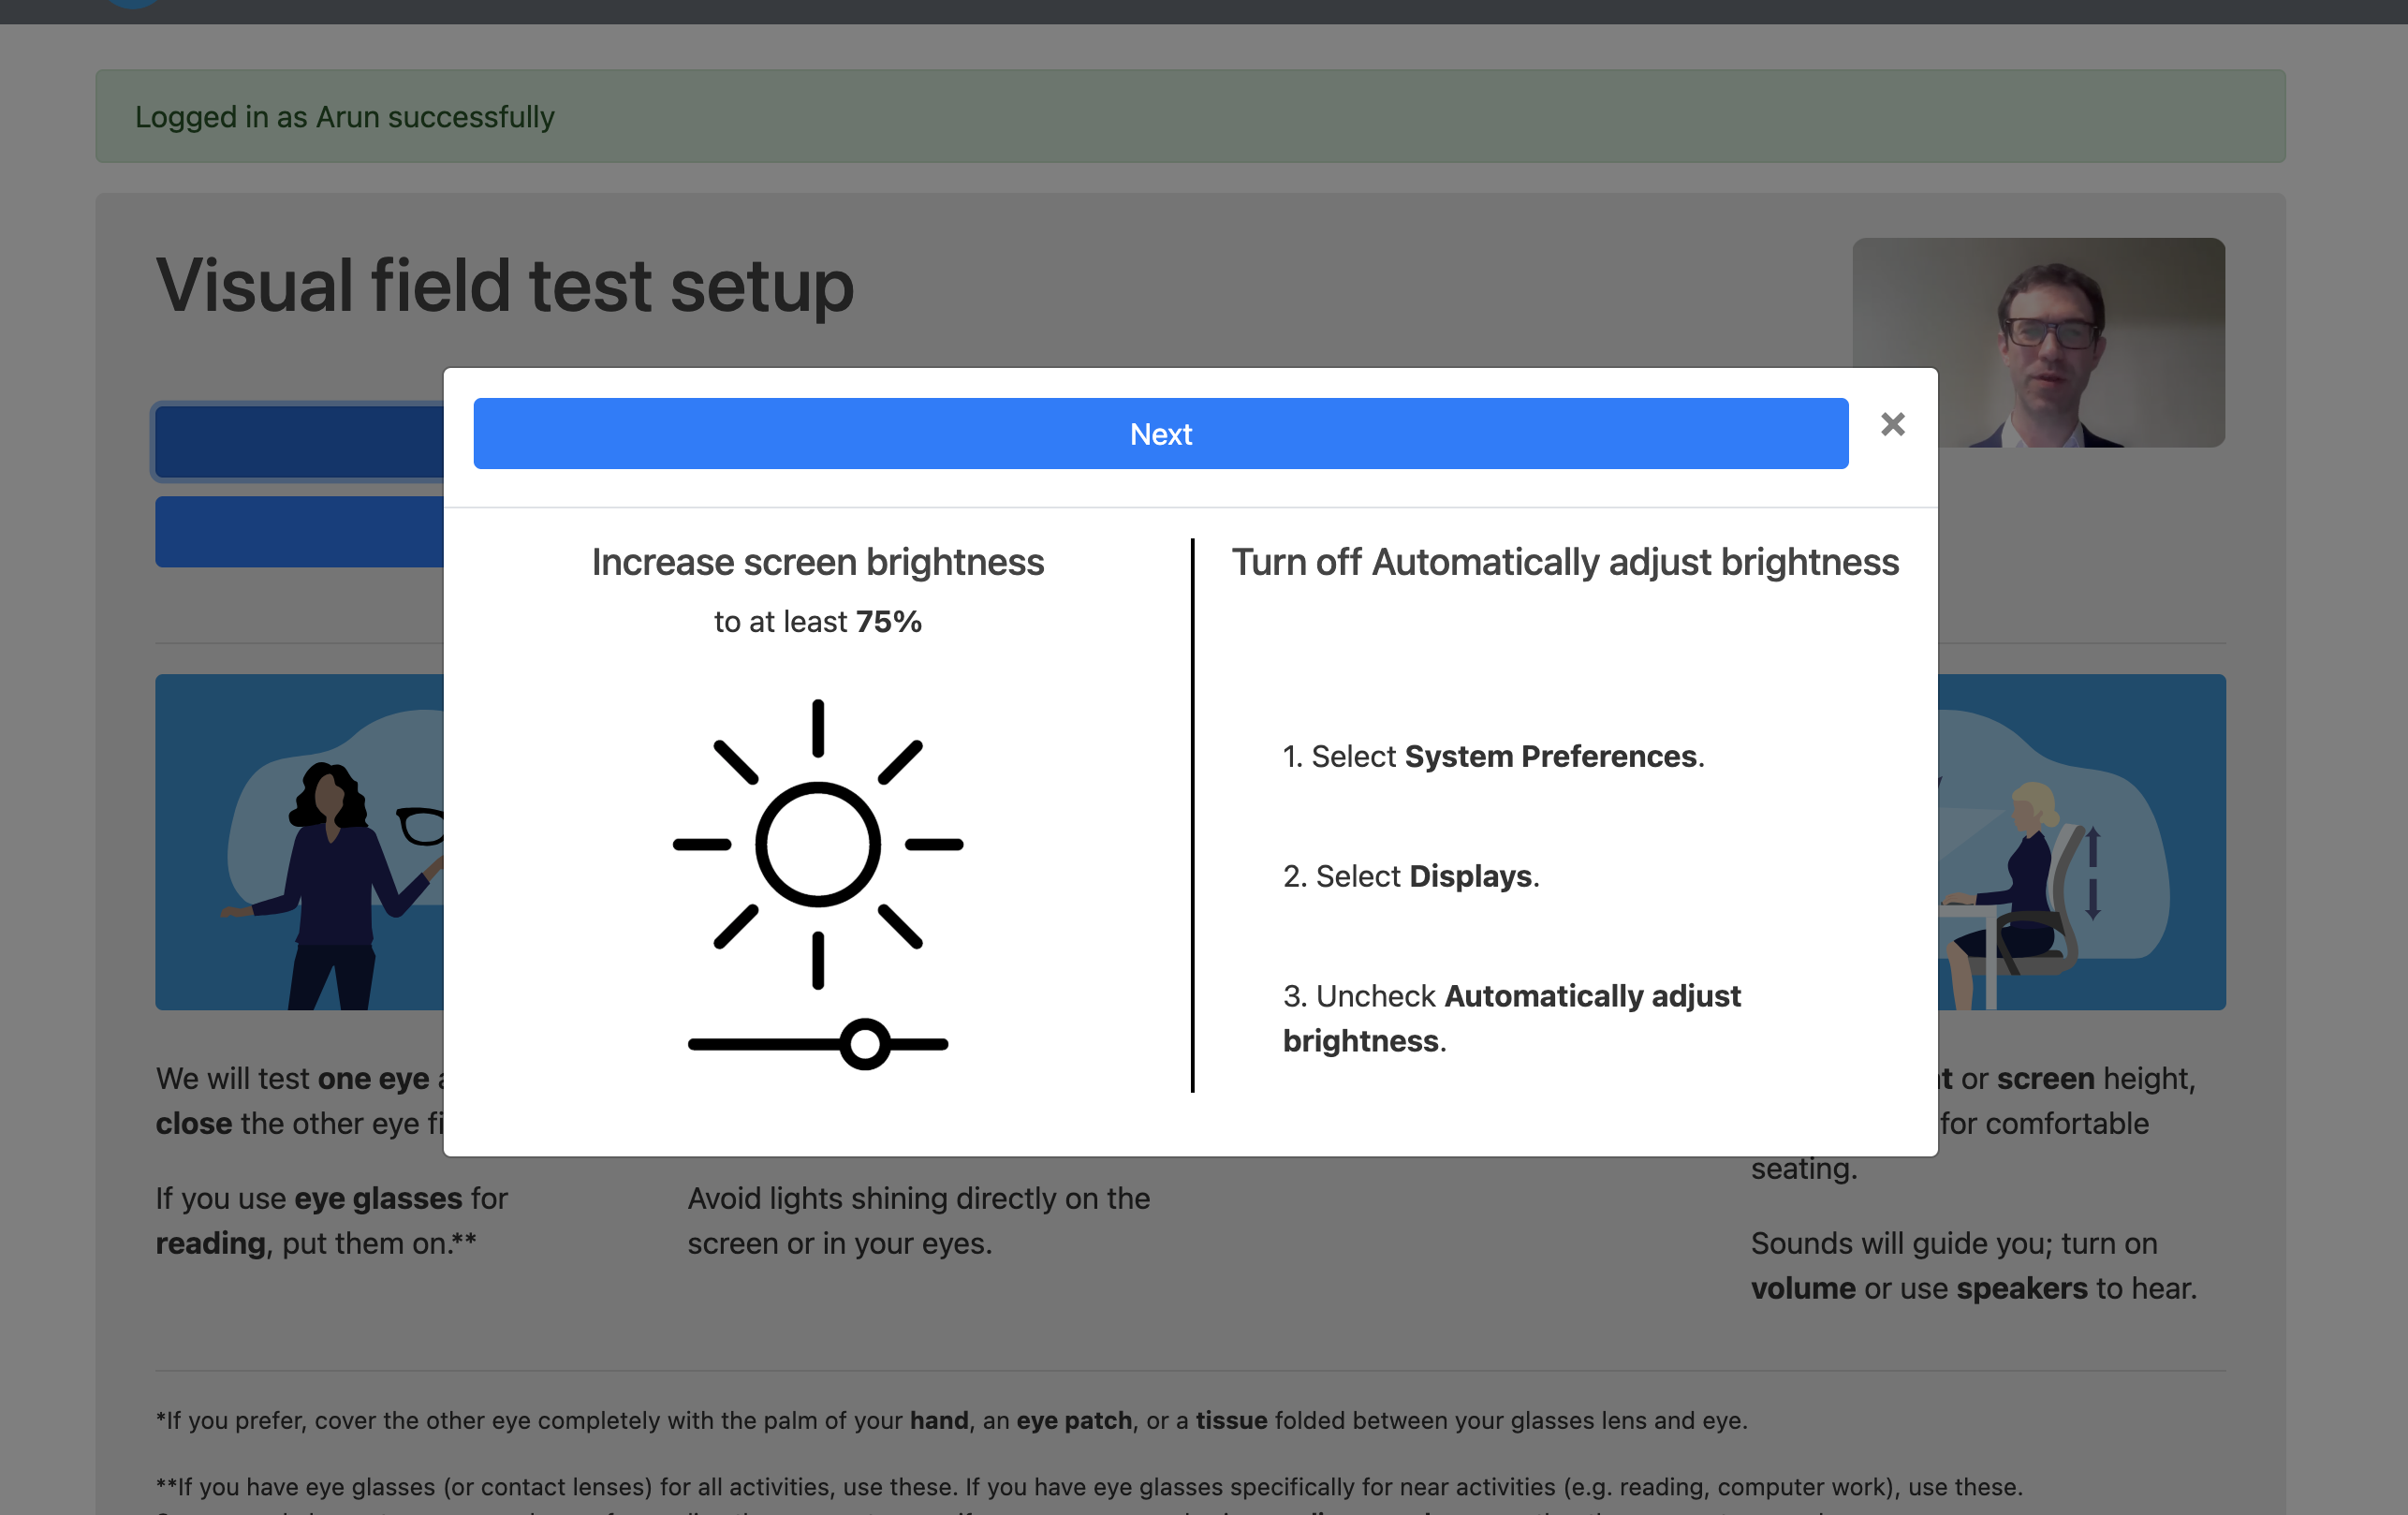Click the dark blue button behind the dialog
The height and width of the screenshot is (1515, 2408).
[300, 441]
